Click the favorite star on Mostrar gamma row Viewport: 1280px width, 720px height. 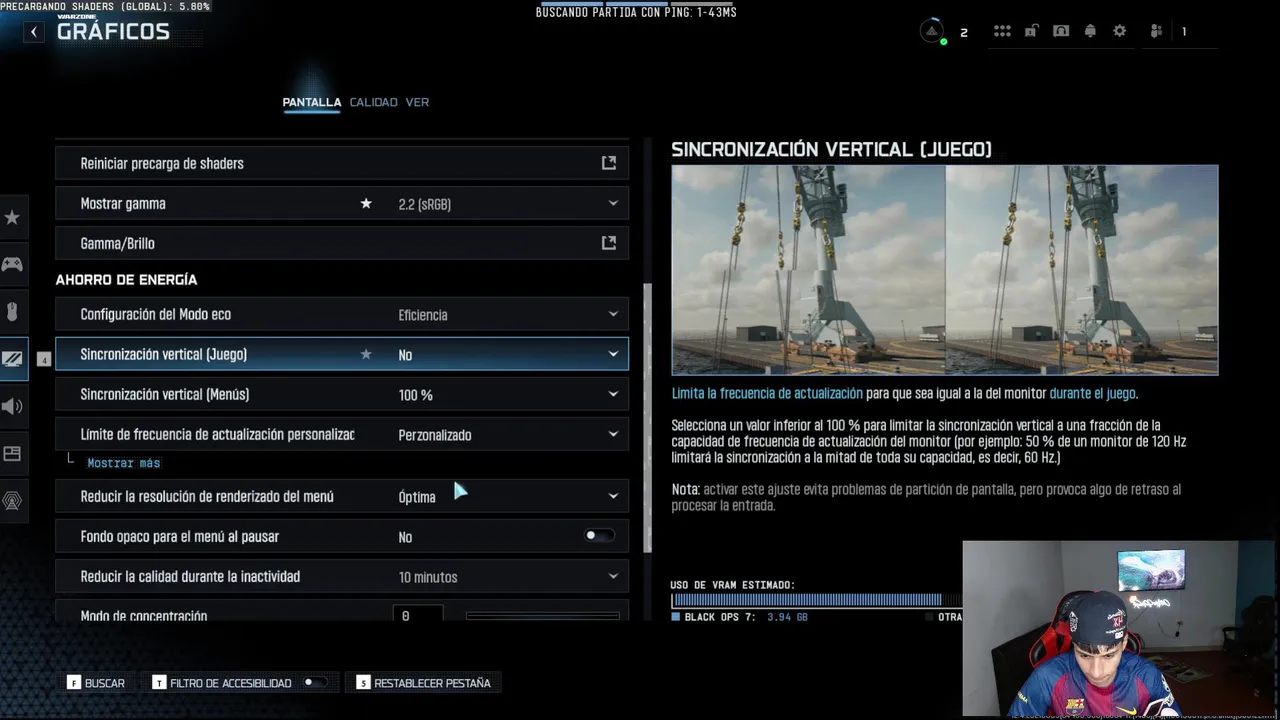pyautogui.click(x=366, y=203)
